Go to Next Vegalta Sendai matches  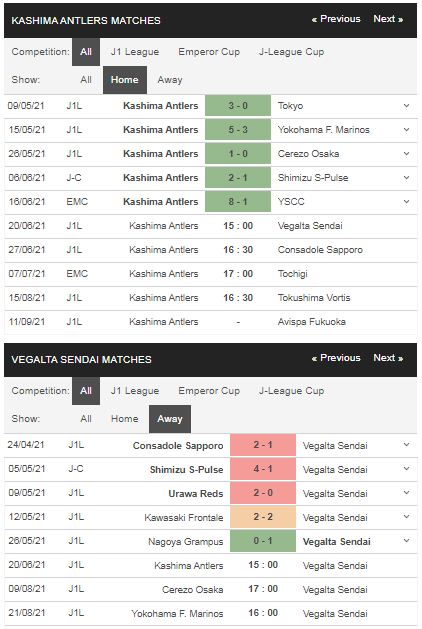(388, 358)
